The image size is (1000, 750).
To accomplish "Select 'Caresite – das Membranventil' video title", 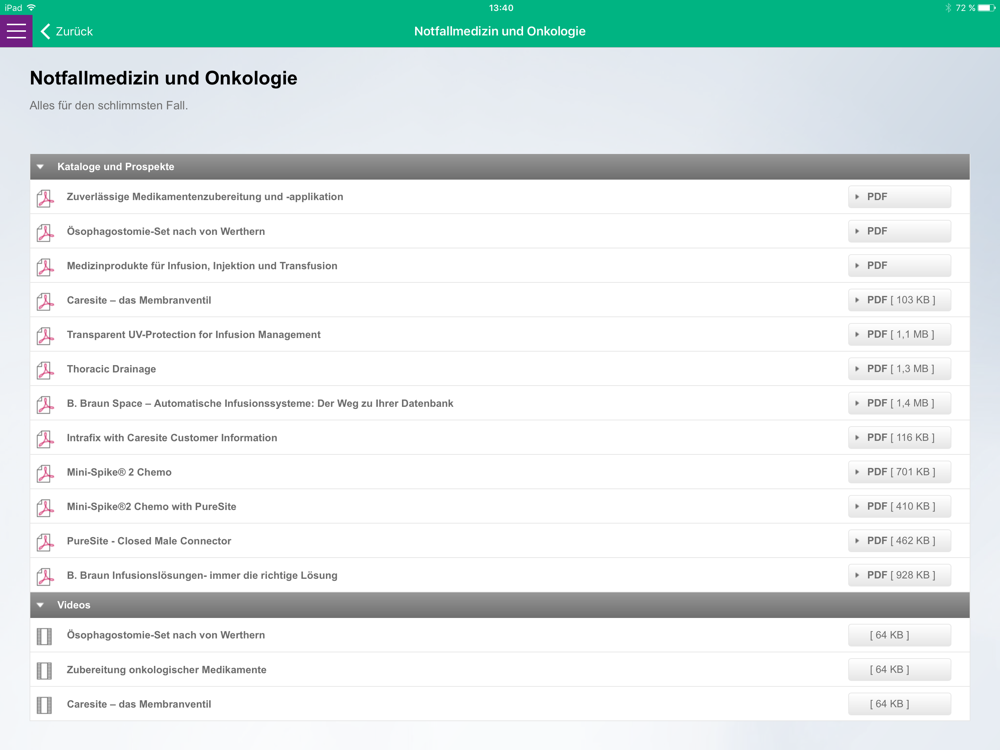I will tap(139, 704).
